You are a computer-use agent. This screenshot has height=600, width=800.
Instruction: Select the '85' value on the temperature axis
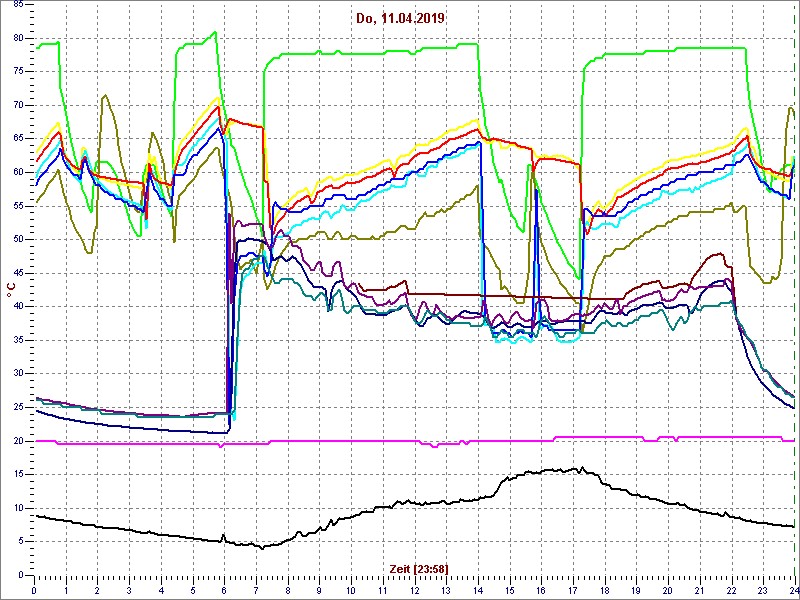[x=17, y=5]
